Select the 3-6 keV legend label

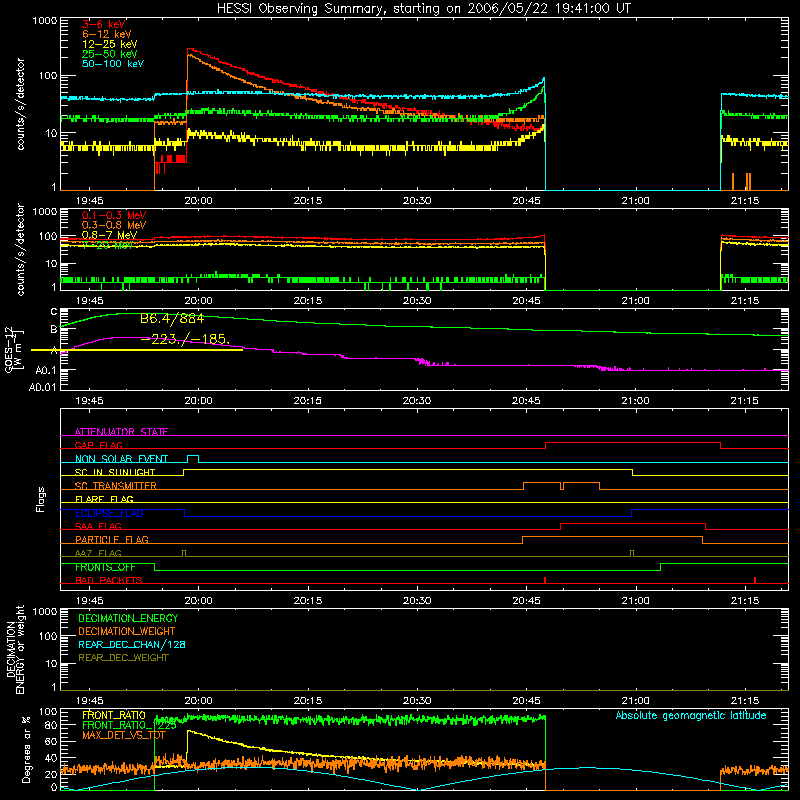click(x=104, y=24)
